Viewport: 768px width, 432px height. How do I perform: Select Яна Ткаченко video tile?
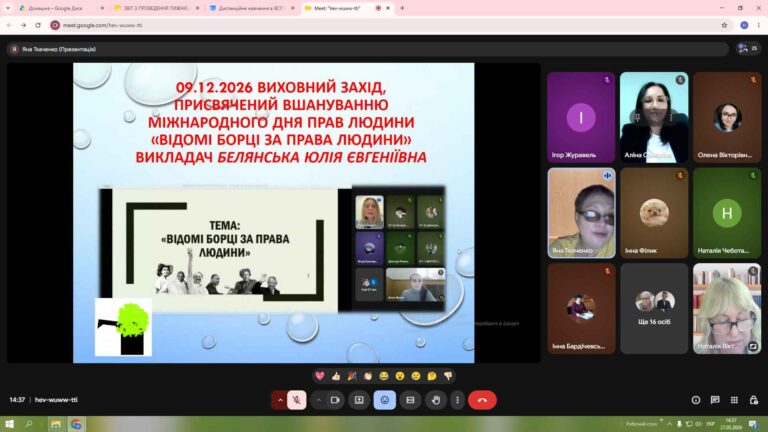click(x=581, y=213)
